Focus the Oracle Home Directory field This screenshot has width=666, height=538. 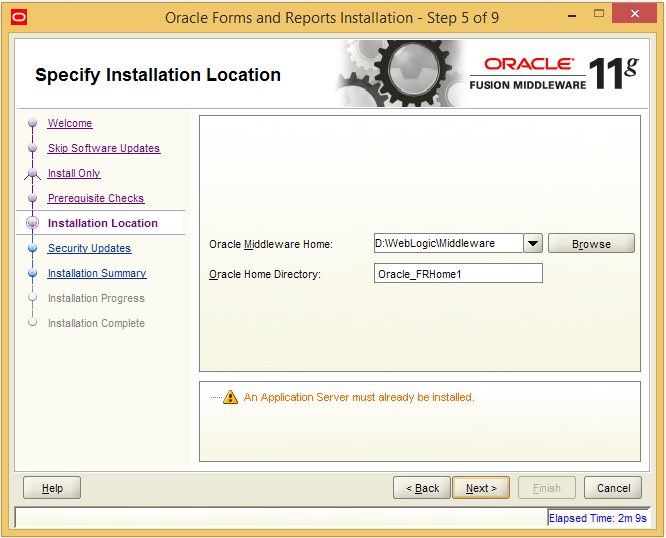tap(458, 273)
